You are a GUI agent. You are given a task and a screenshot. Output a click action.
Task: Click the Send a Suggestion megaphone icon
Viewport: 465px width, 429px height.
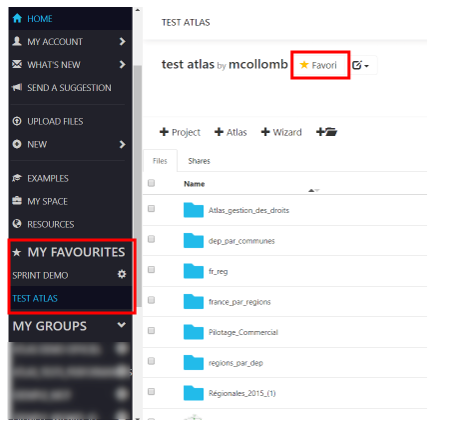tap(17, 87)
